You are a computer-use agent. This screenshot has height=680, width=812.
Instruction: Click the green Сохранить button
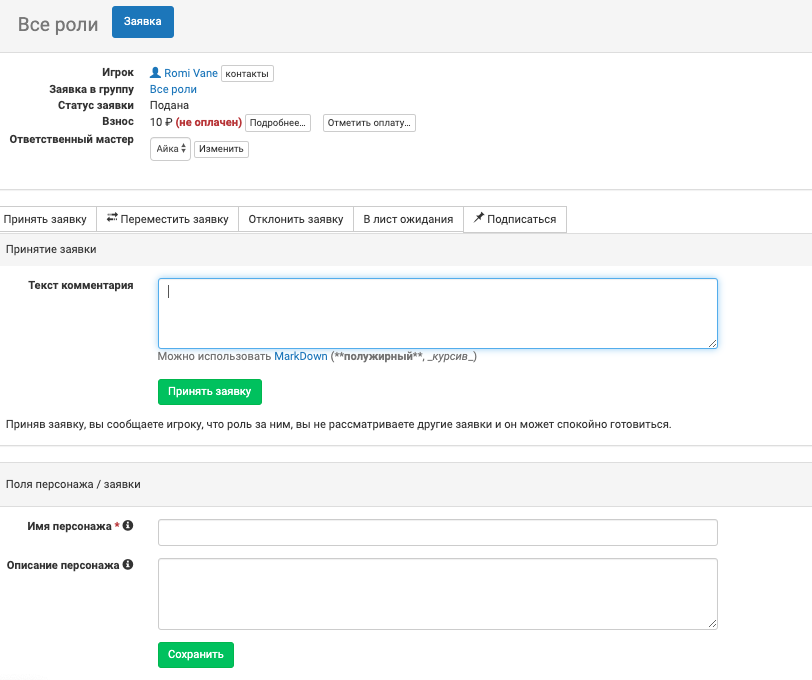tap(196, 655)
